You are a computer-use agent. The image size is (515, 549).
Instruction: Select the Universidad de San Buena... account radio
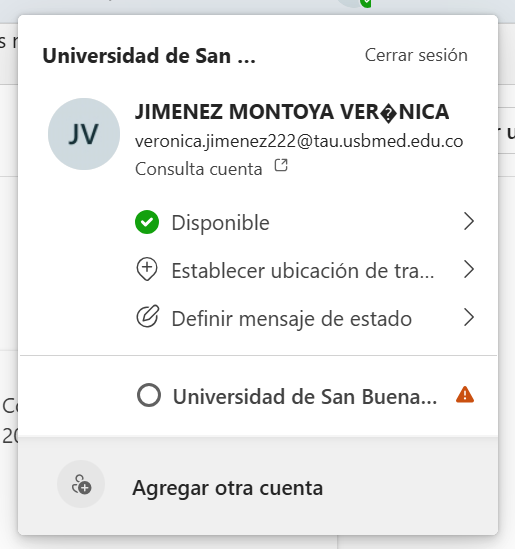tap(149, 396)
